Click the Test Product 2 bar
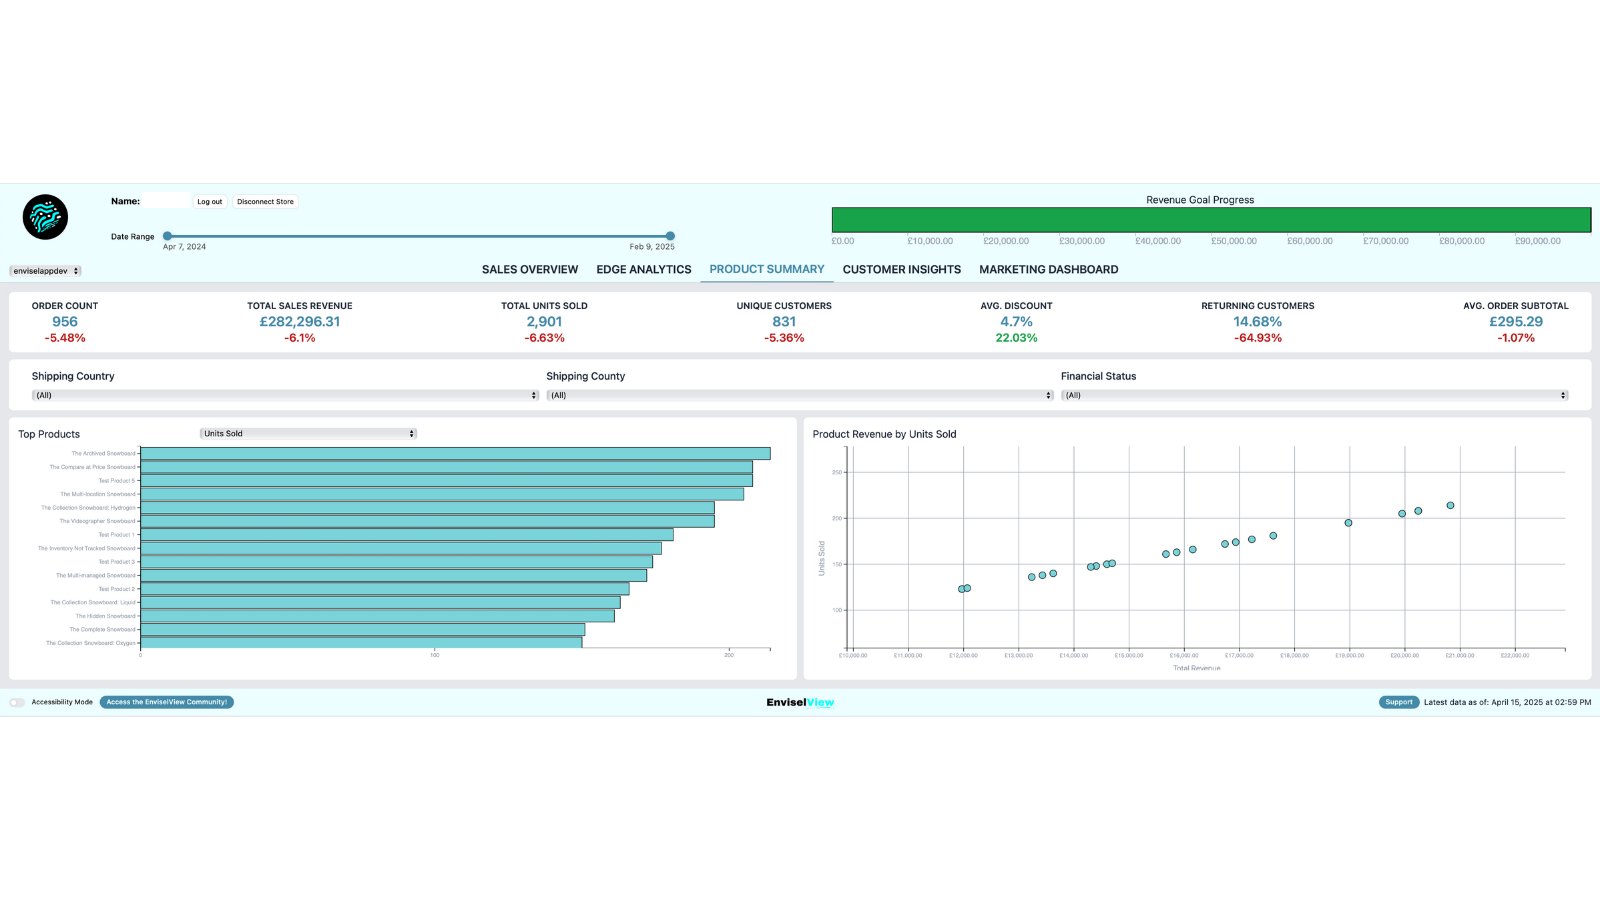Screen dimensions: 1600x900 tap(385, 589)
